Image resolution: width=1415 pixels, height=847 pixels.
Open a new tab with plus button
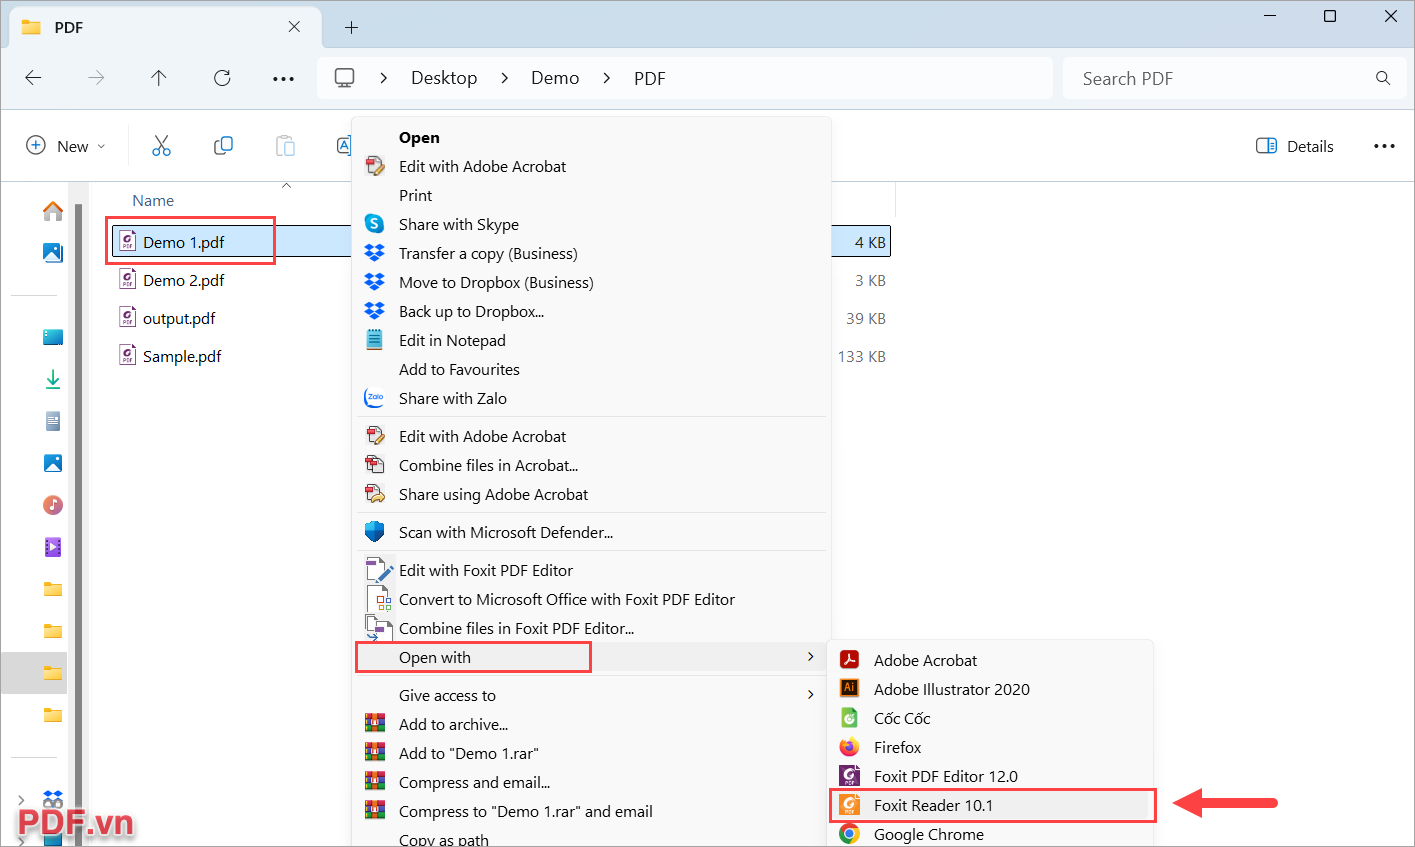[x=351, y=27]
